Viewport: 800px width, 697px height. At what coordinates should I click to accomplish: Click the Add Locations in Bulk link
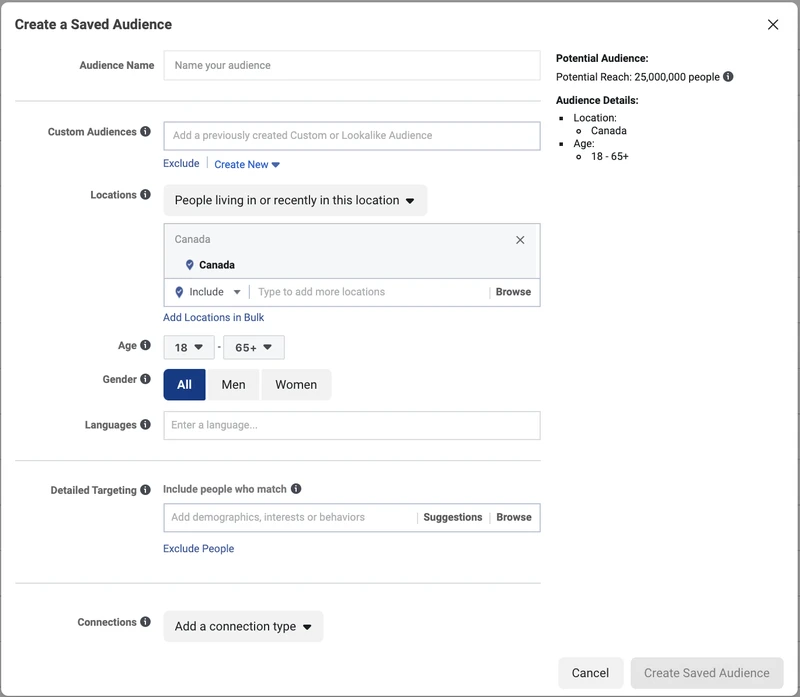(213, 317)
